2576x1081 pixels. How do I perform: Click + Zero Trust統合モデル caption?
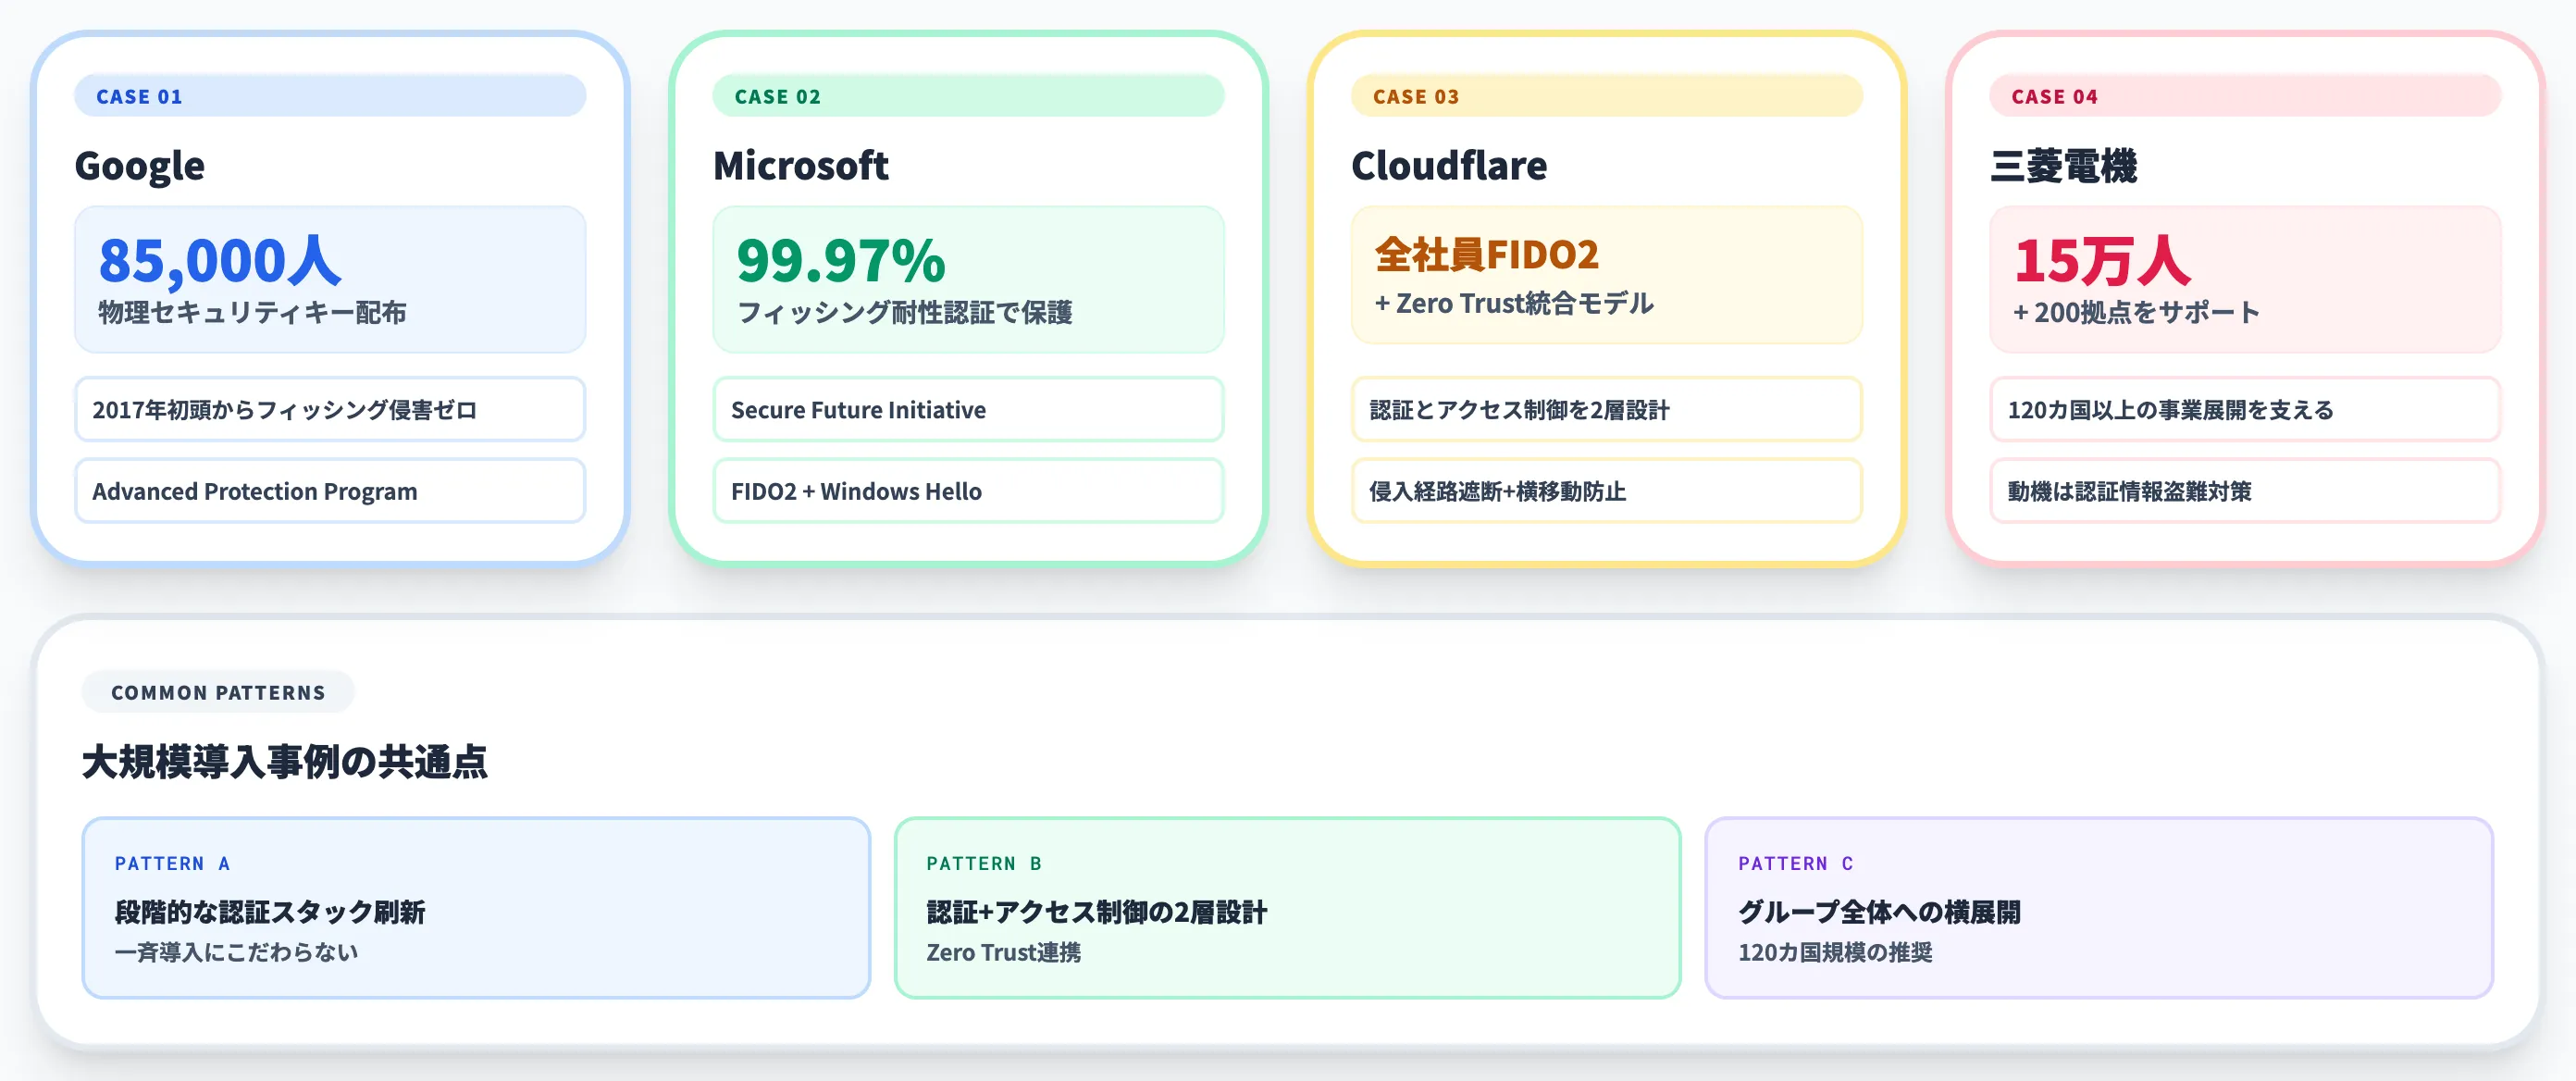pos(1514,303)
